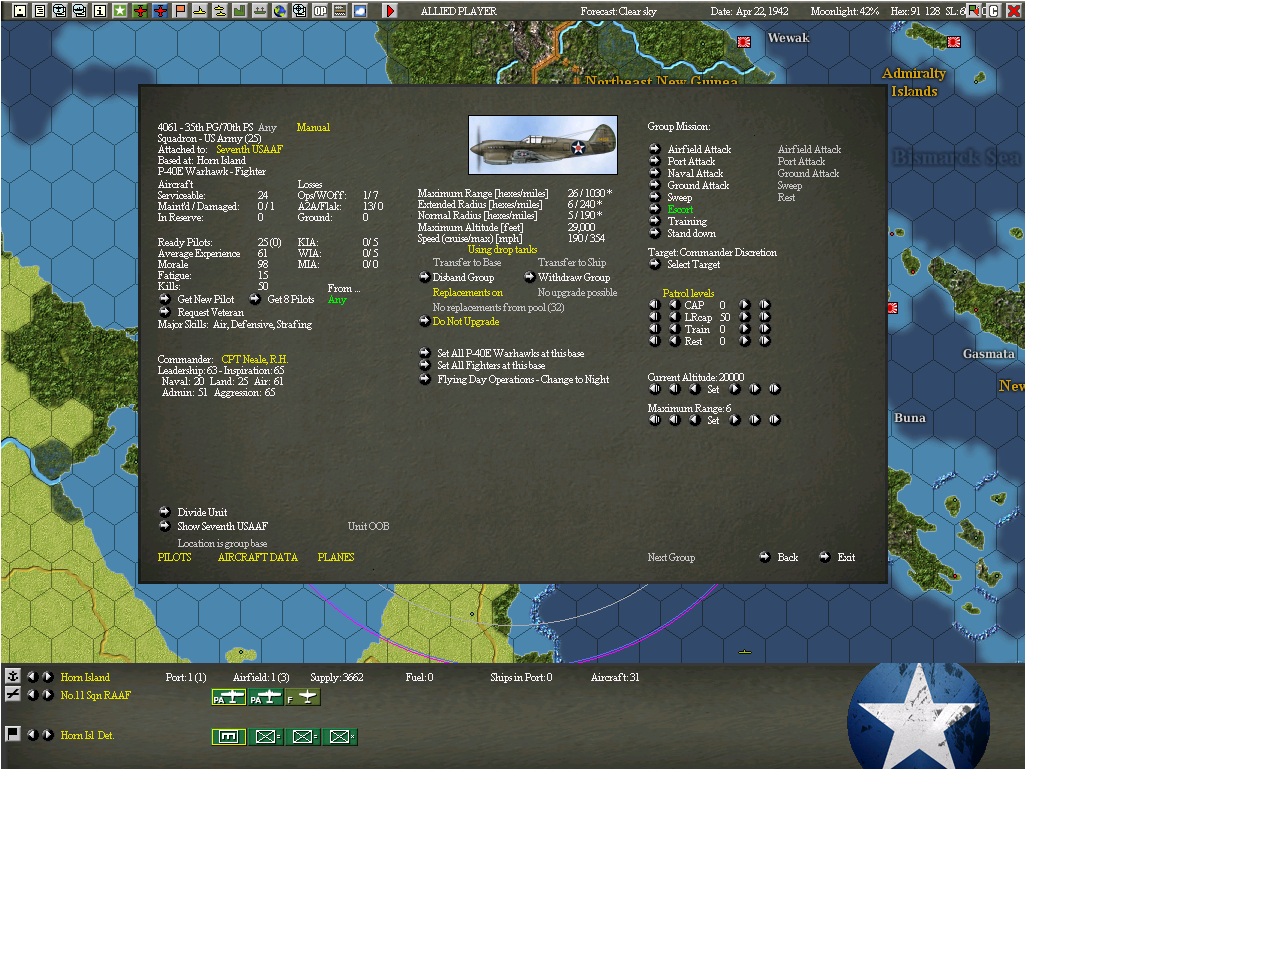1280x960 pixels.
Task: Click the white star on green toolbar icon
Action: pyautogui.click(x=119, y=11)
